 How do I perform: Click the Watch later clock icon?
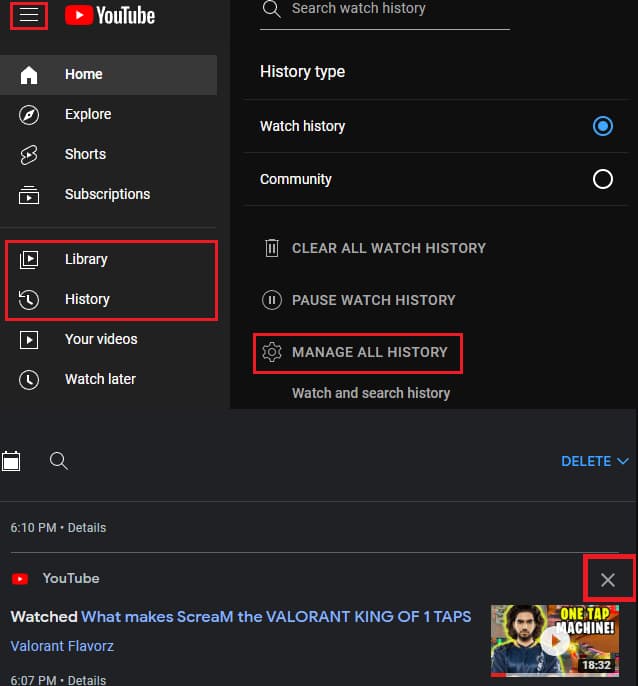[x=29, y=379]
